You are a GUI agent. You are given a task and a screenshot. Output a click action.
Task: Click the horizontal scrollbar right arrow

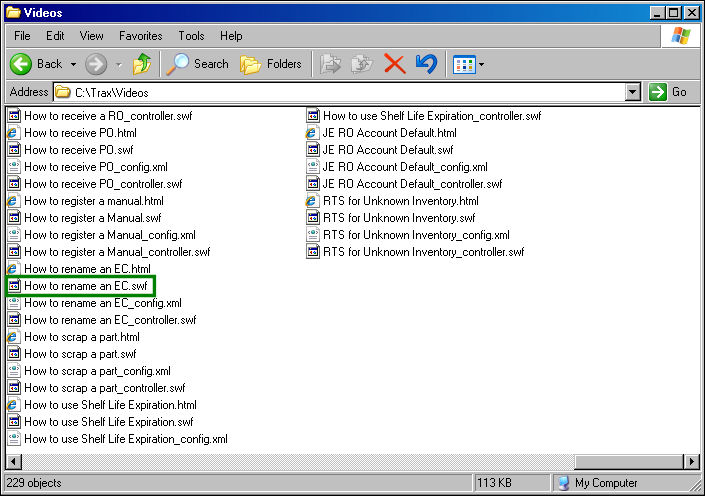pyautogui.click(x=691, y=461)
